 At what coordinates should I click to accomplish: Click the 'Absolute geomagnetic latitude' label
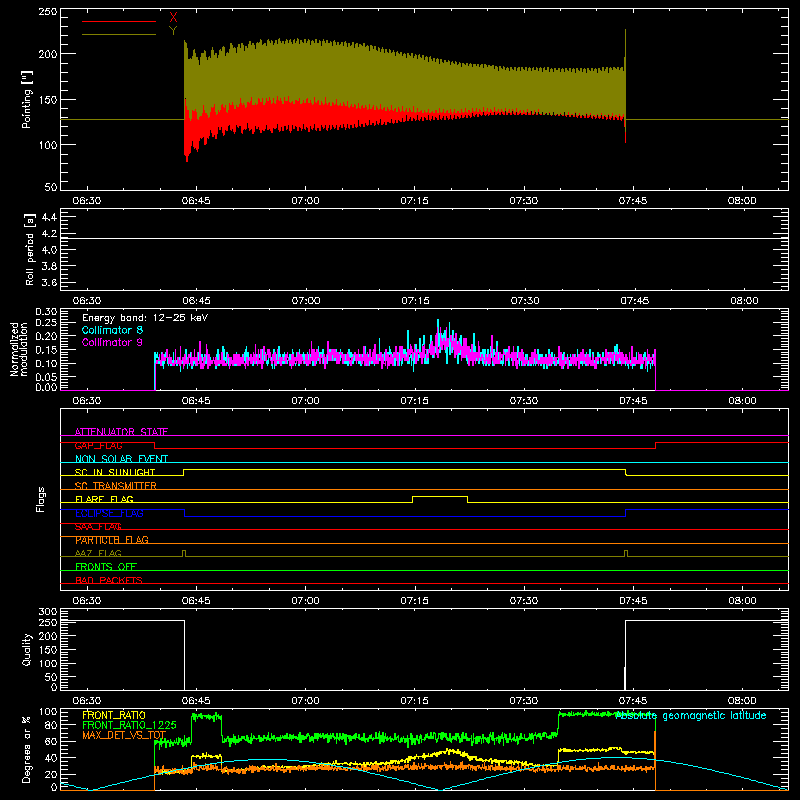691,716
